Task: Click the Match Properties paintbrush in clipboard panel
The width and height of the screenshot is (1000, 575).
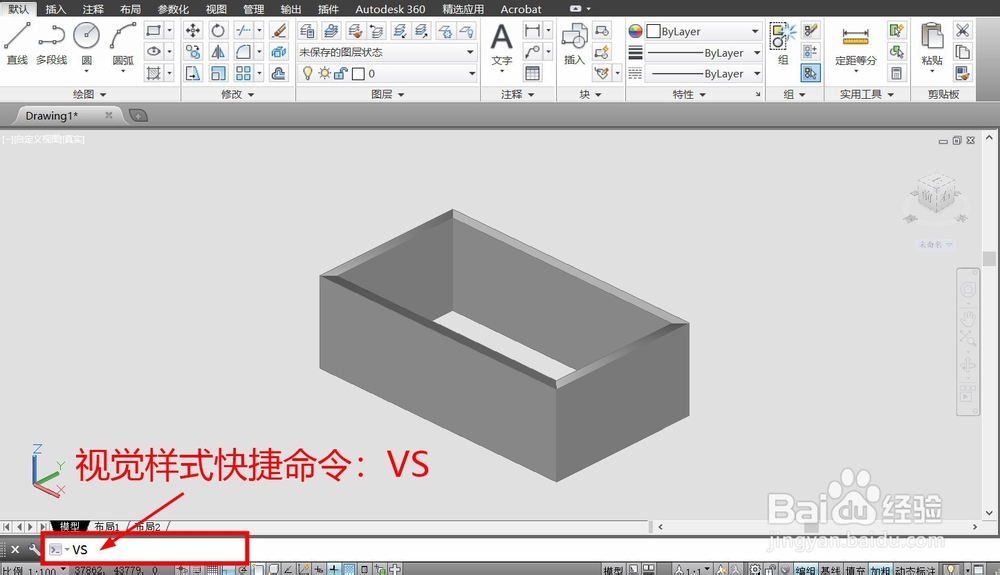Action: [x=962, y=73]
